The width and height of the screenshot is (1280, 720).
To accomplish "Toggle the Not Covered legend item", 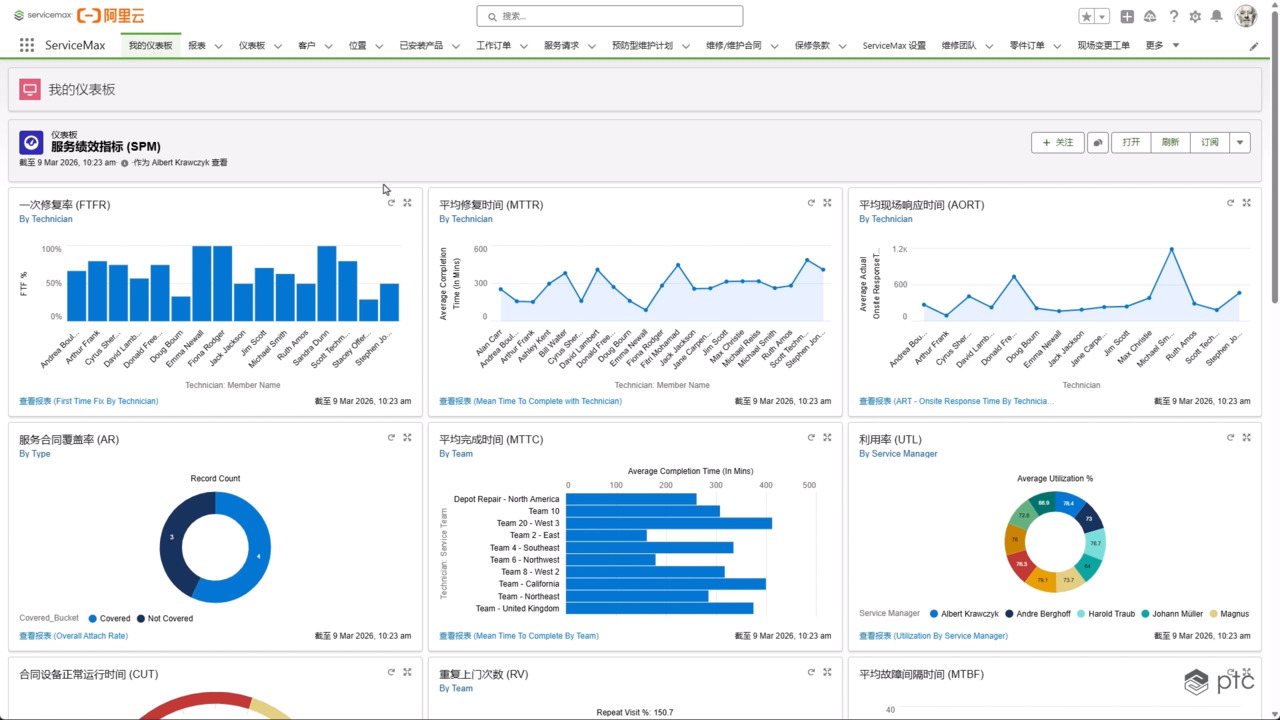I will pyautogui.click(x=165, y=619).
